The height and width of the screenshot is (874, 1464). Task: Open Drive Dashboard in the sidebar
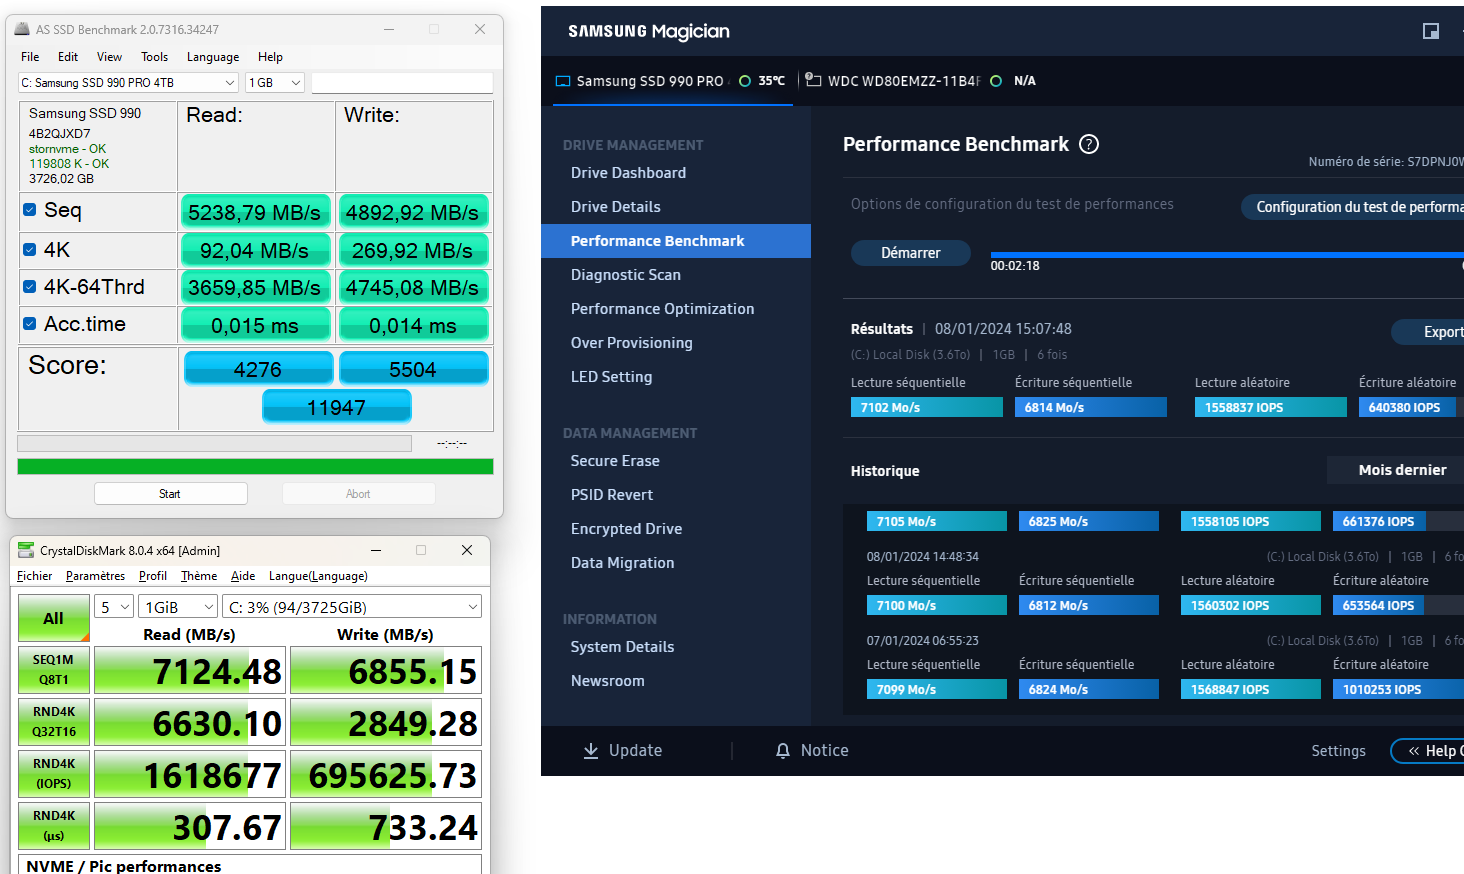628,173
